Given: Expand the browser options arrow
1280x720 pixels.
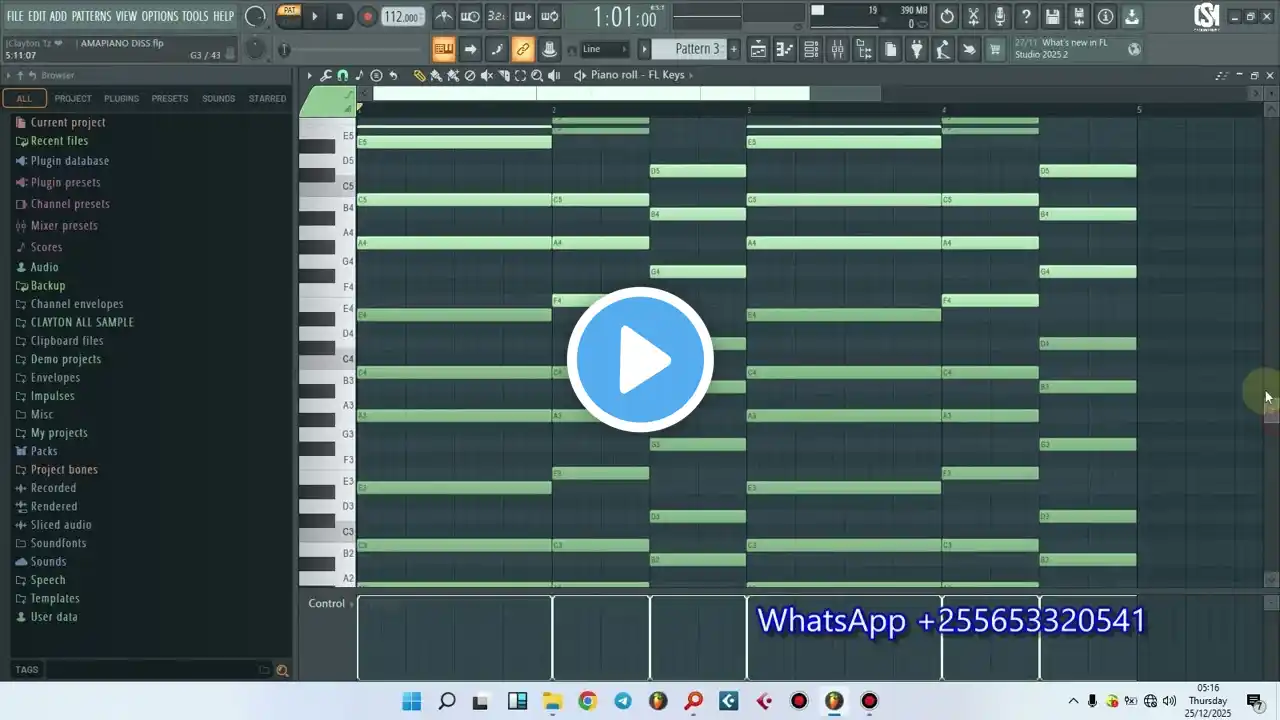Looking at the screenshot, I should pyautogui.click(x=9, y=76).
